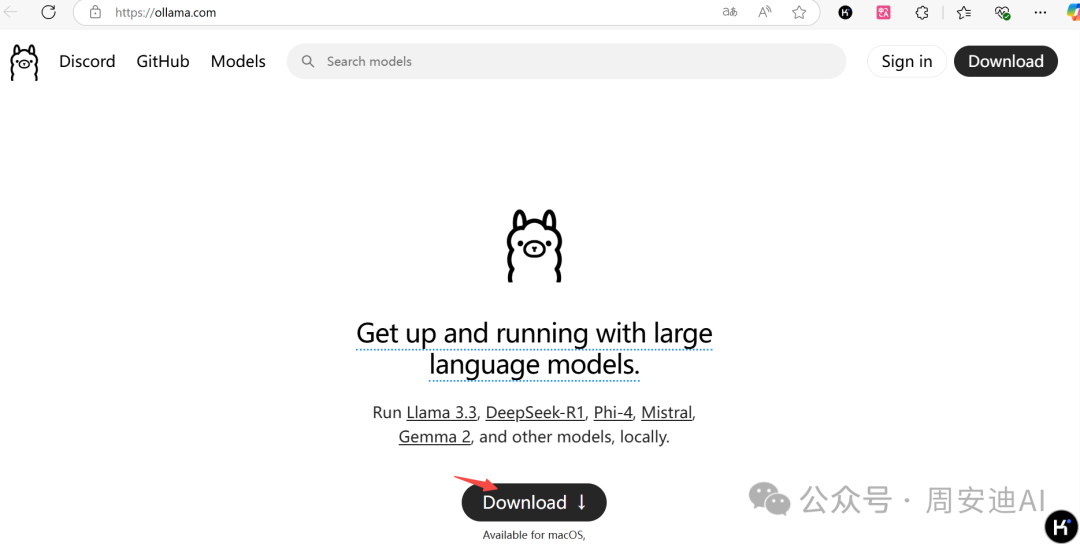Click the address bar showing https://ollama.com
1080x544 pixels.
pyautogui.click(x=446, y=12)
